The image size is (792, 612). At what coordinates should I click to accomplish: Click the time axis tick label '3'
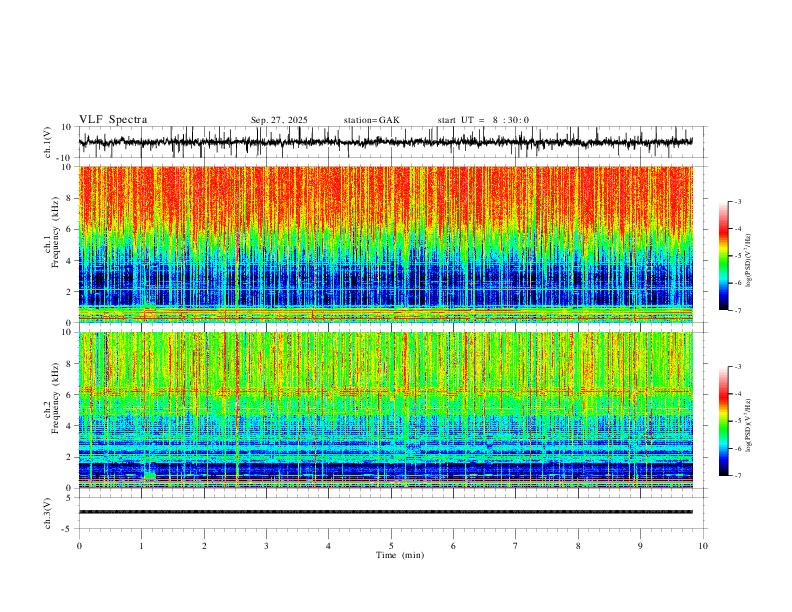(x=266, y=546)
